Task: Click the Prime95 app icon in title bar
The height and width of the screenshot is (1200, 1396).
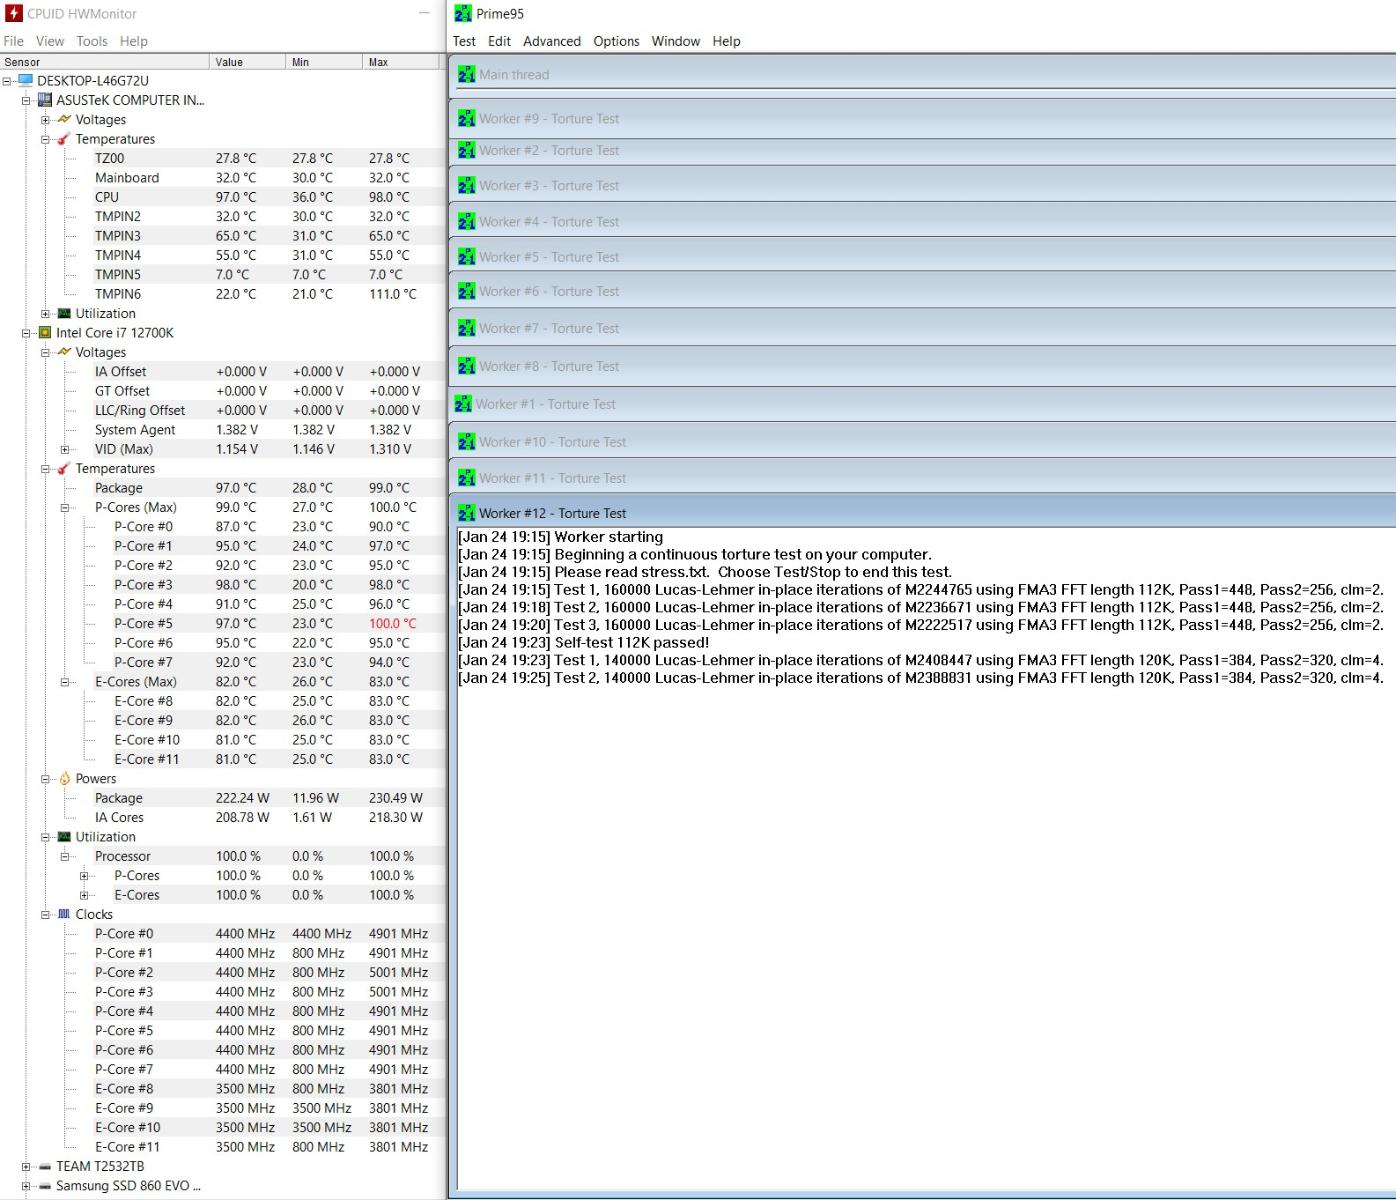Action: (463, 13)
